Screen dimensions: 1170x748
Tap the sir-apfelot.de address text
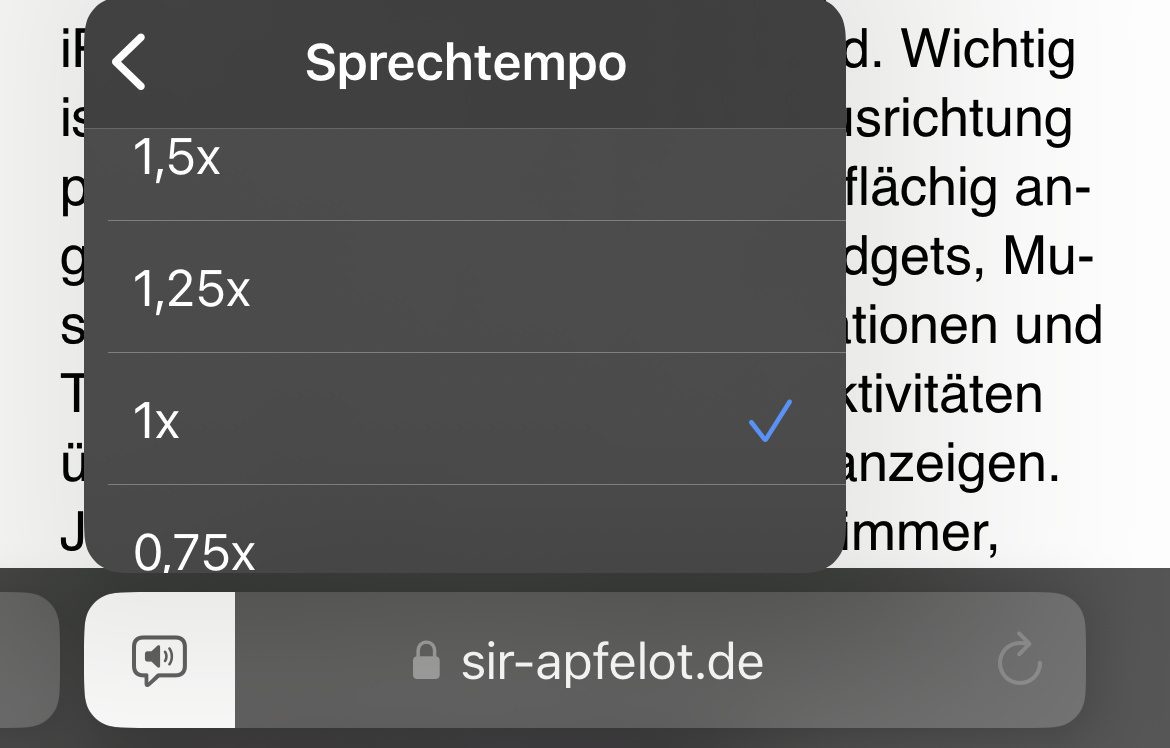(x=612, y=661)
